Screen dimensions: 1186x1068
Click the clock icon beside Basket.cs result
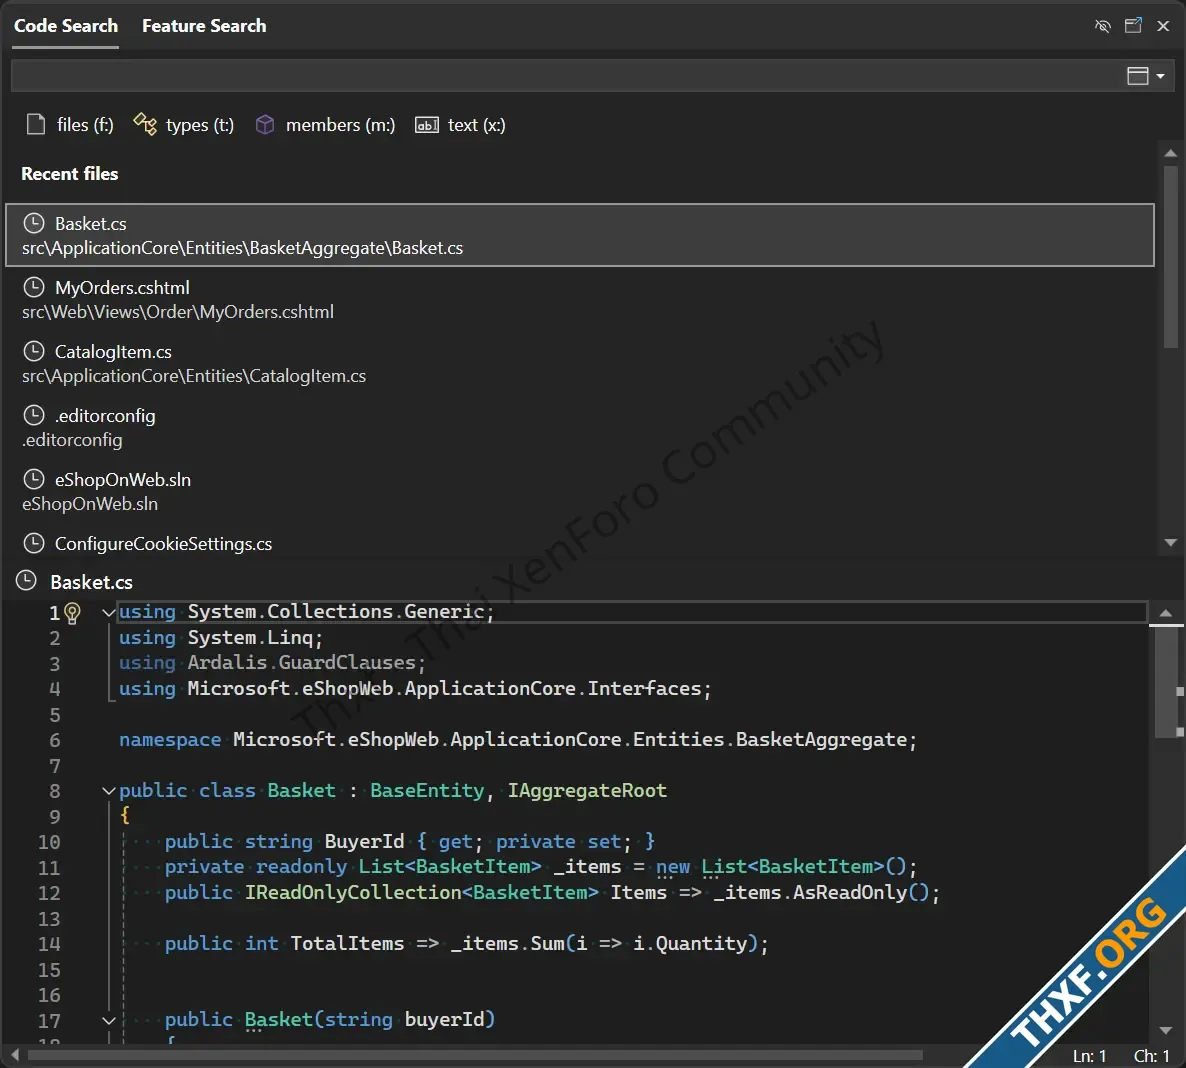[x=34, y=223]
